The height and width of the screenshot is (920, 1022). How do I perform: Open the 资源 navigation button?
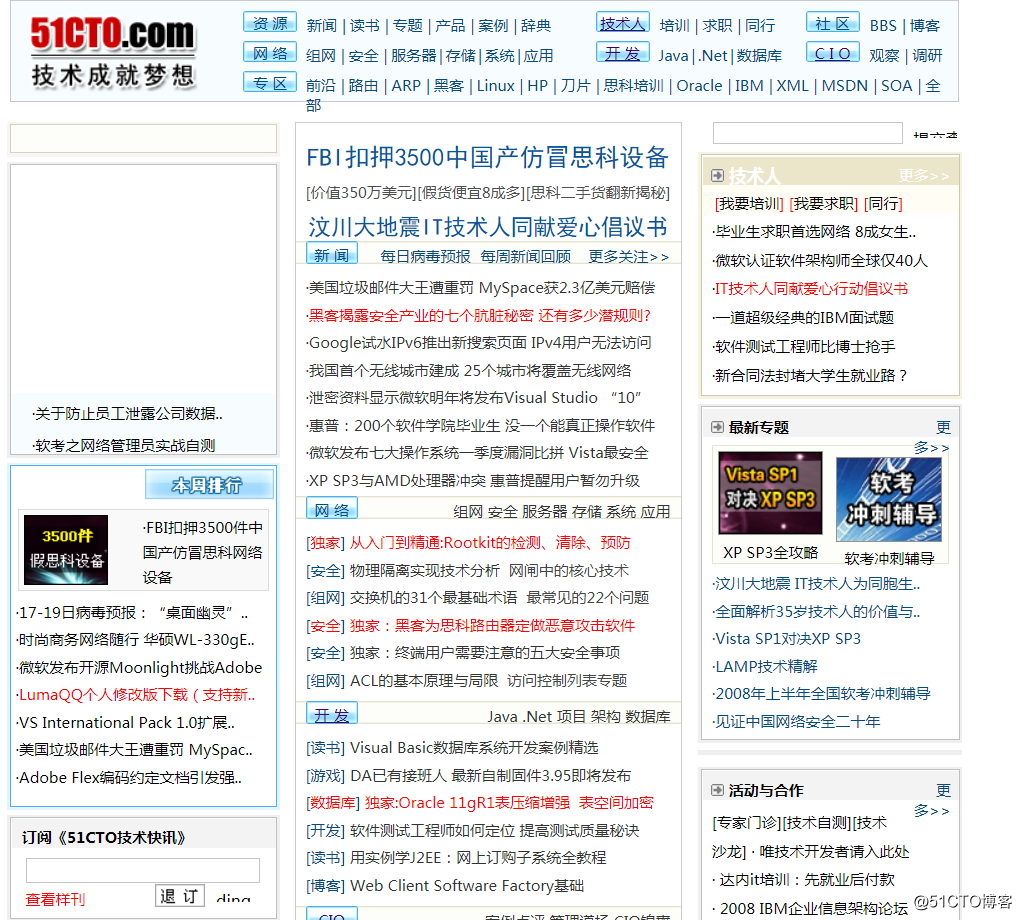[270, 23]
